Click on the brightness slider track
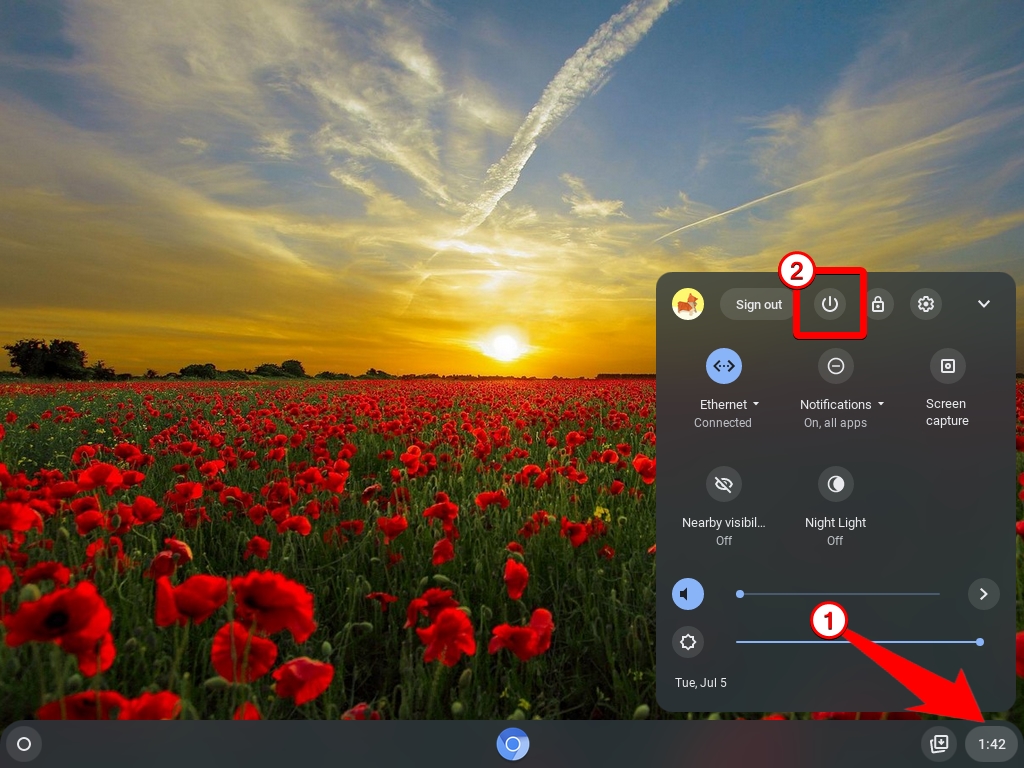Viewport: 1024px width, 768px height. pyautogui.click(x=857, y=642)
